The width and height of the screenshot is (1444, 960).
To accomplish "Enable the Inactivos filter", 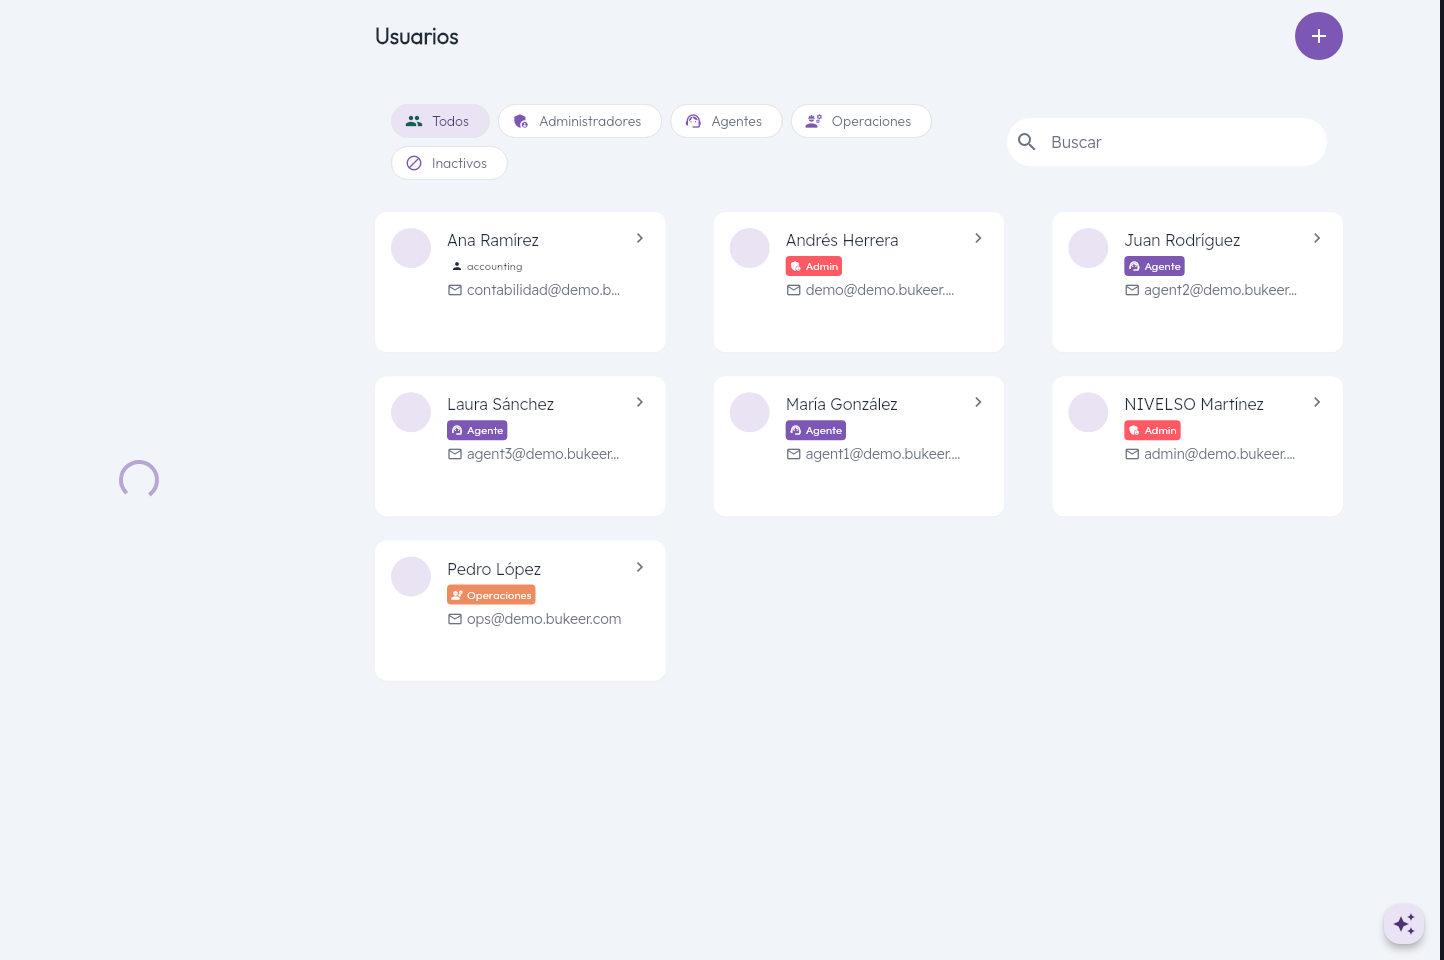I will tap(449, 163).
